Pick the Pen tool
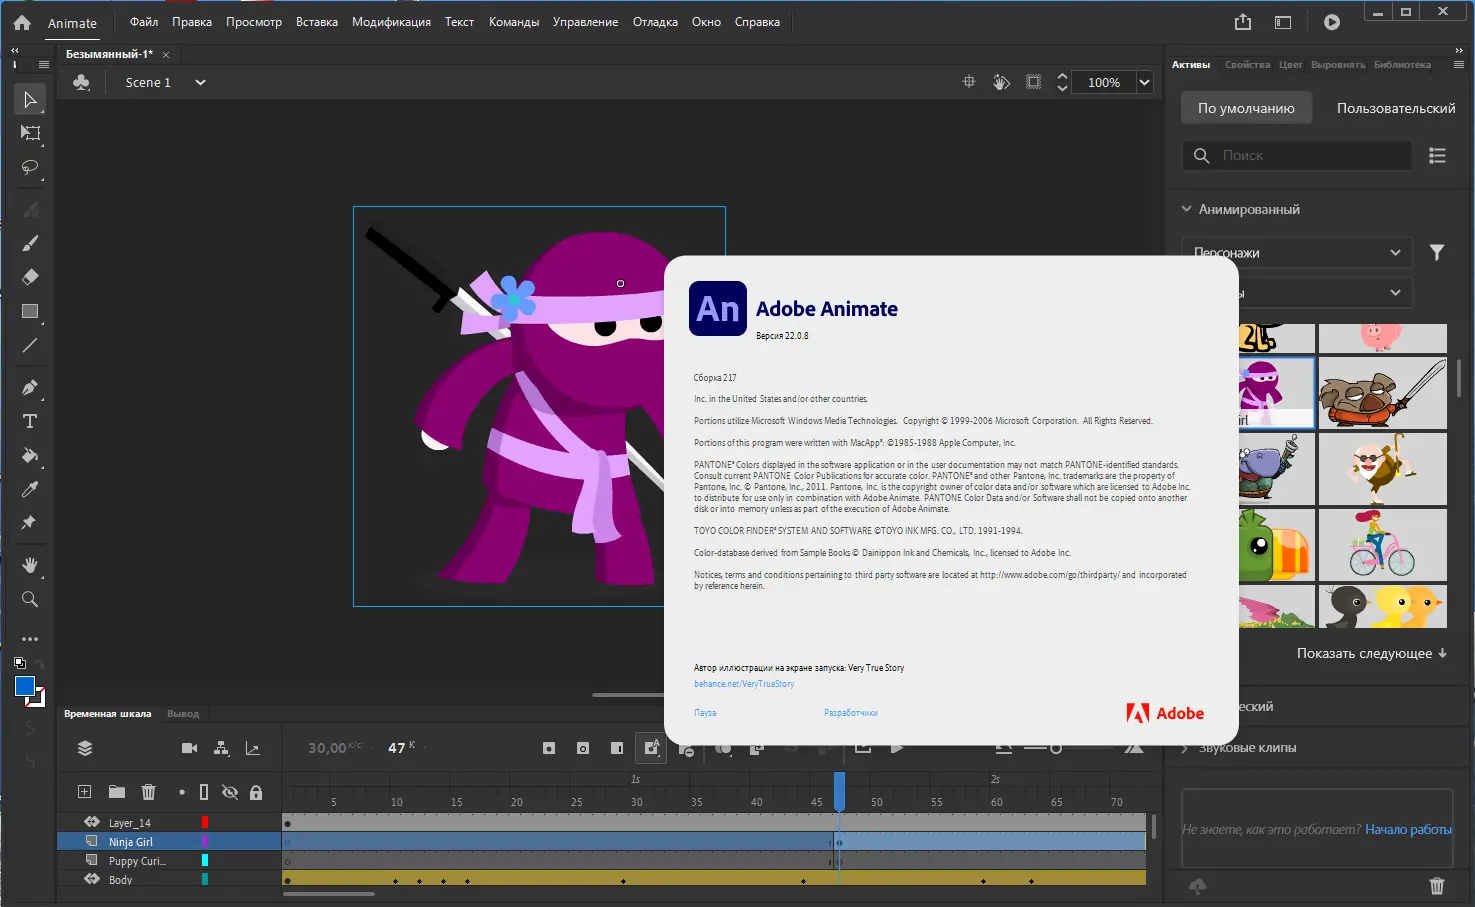1475x907 pixels. click(30, 388)
